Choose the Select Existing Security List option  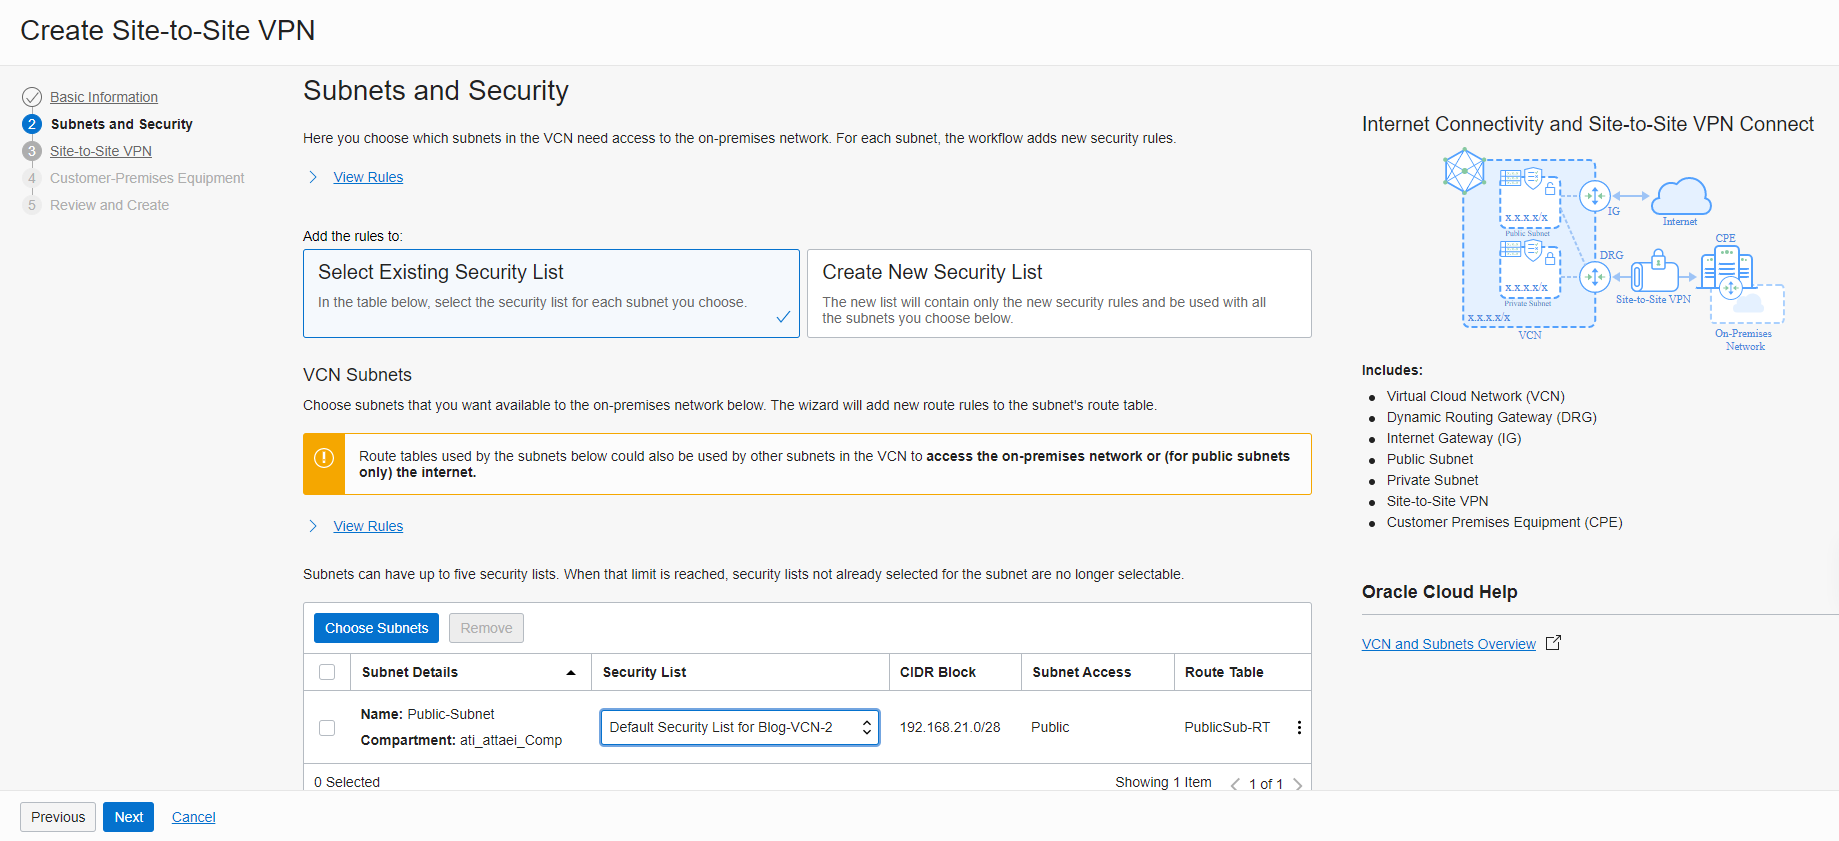pyautogui.click(x=551, y=293)
